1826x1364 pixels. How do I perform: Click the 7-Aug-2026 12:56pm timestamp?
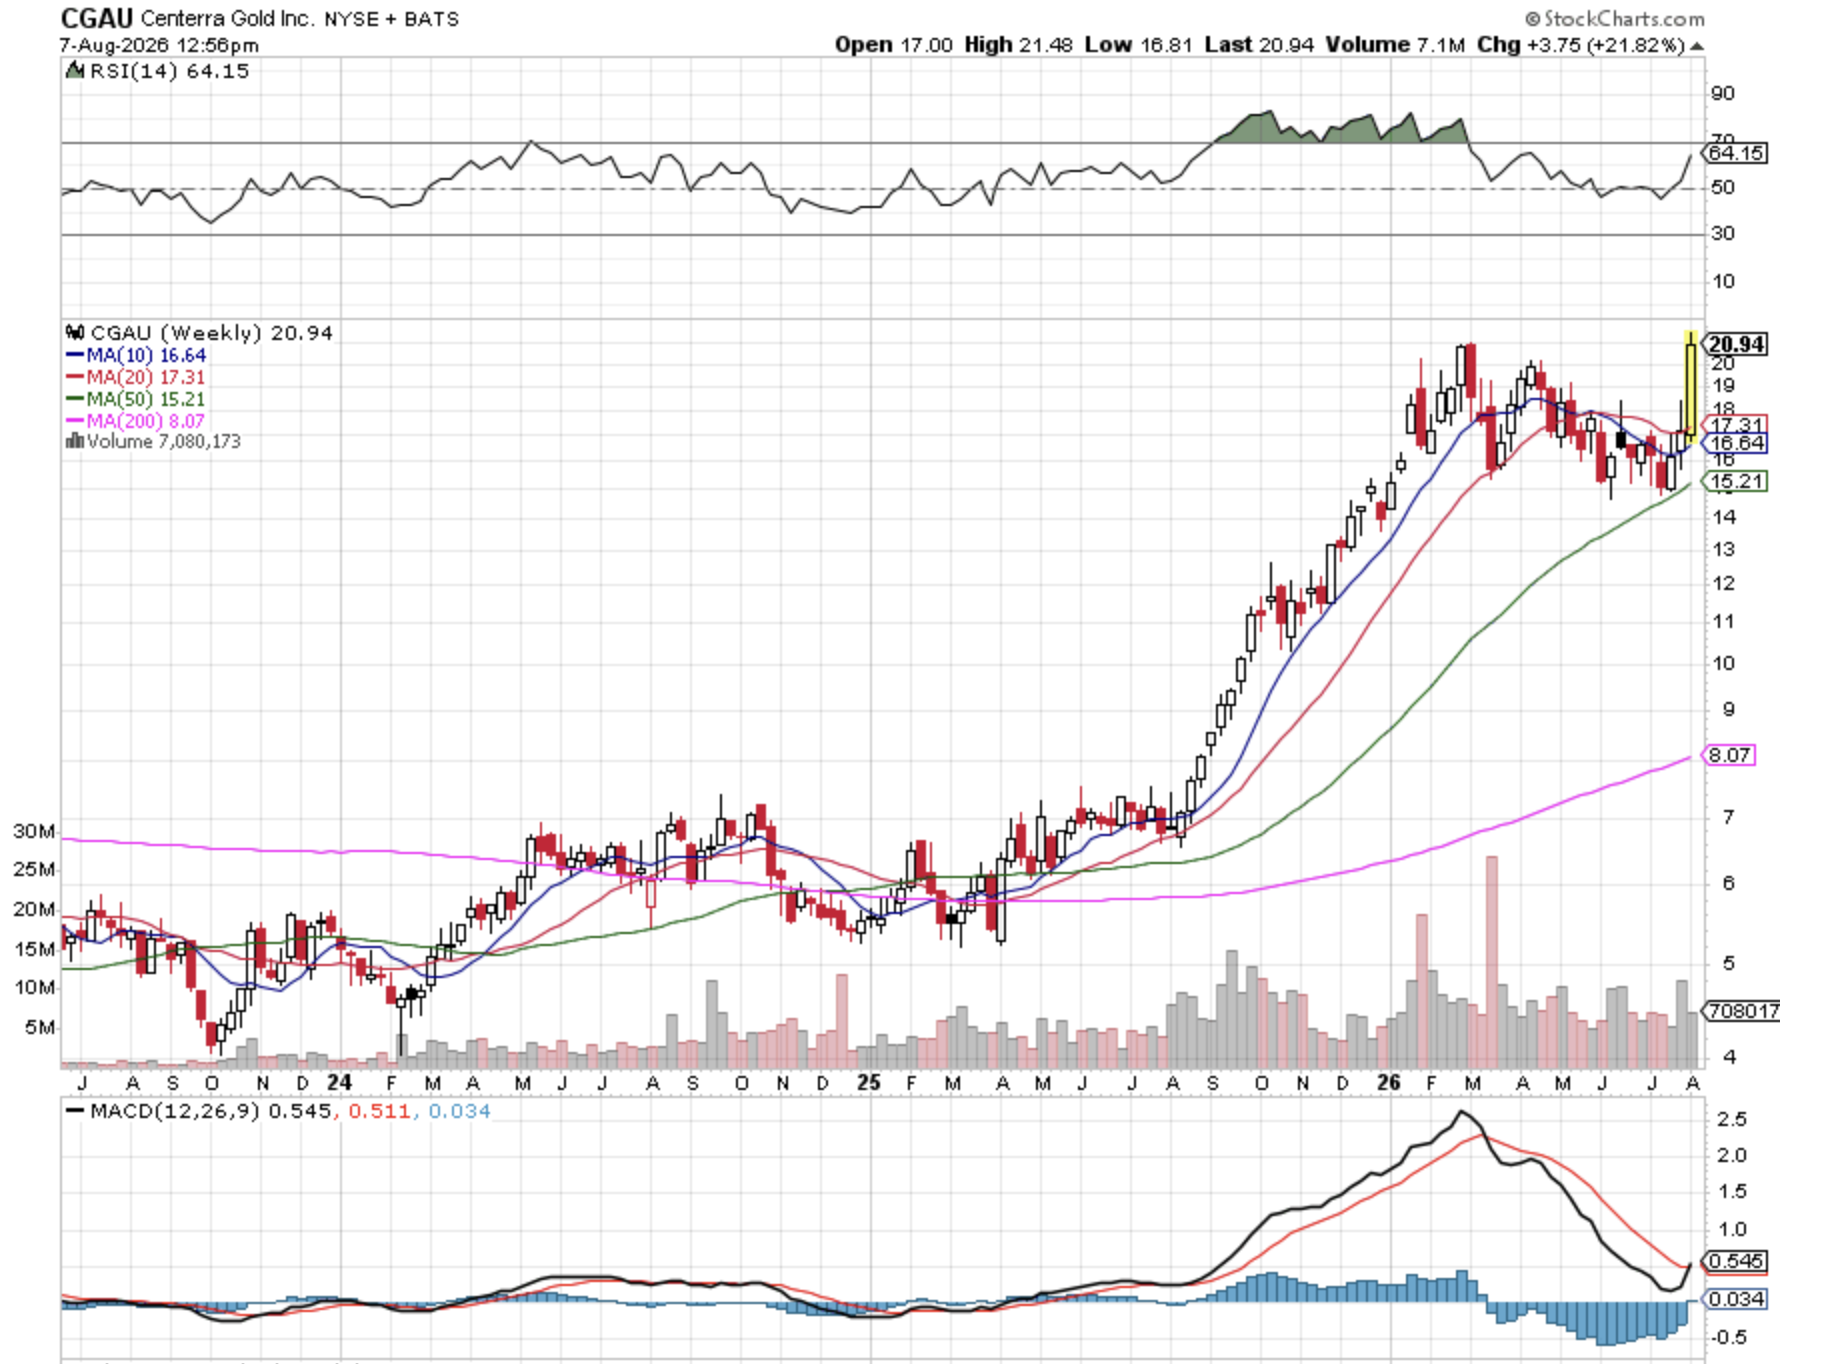point(159,45)
